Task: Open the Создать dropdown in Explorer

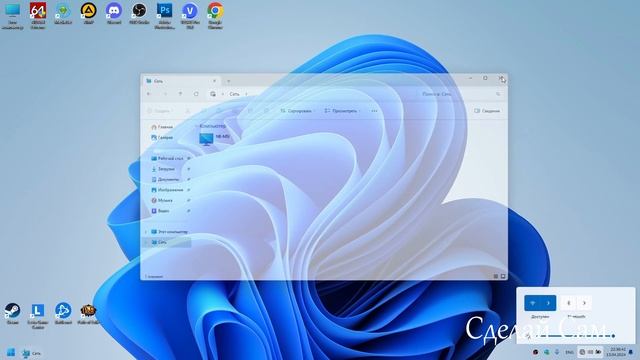Action: click(160, 111)
